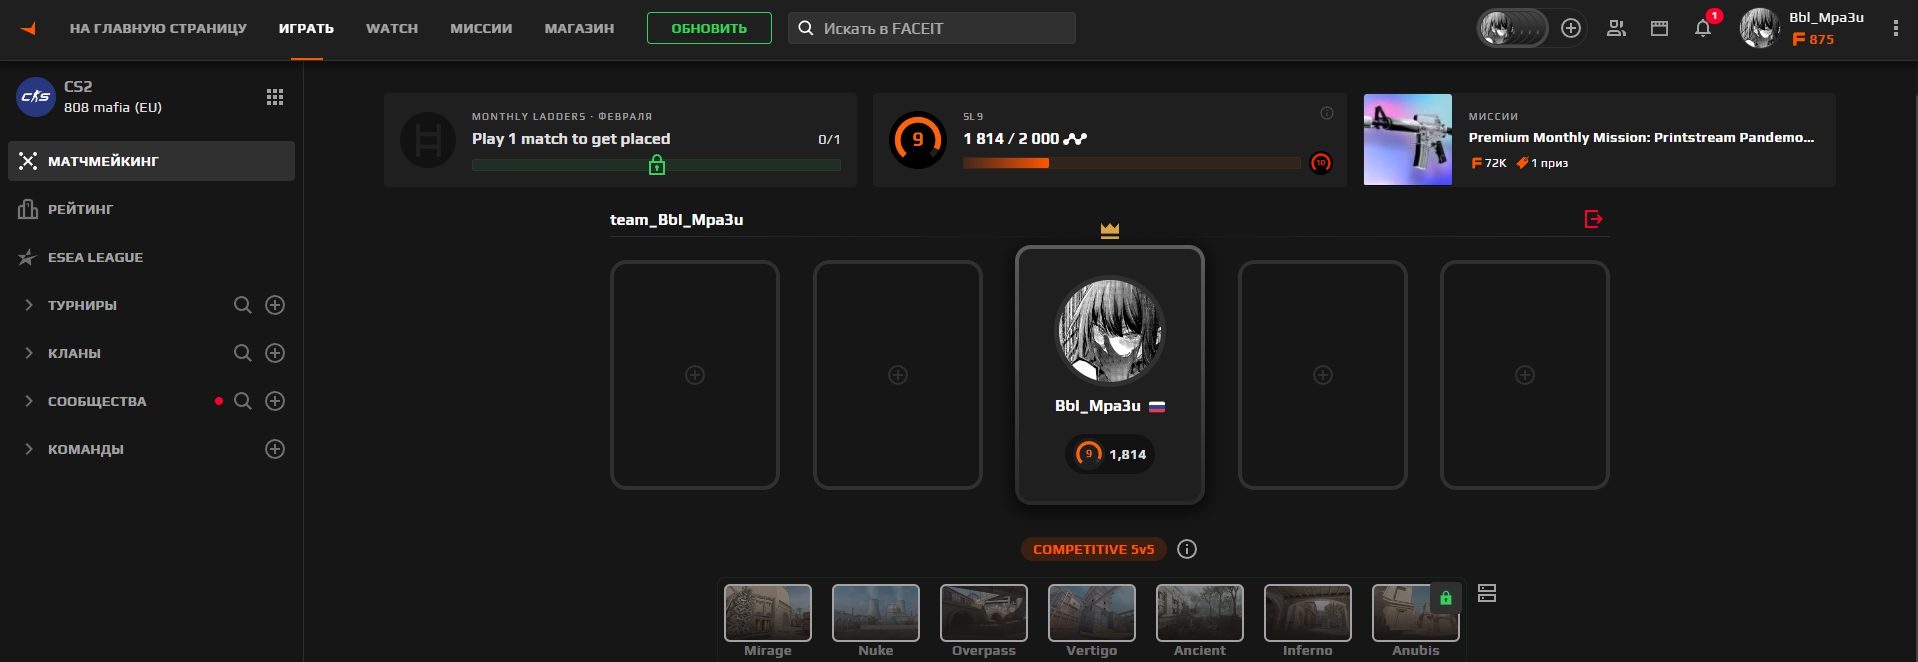Open the Bbl_Mpa3u profile name in the header

coord(1826,17)
